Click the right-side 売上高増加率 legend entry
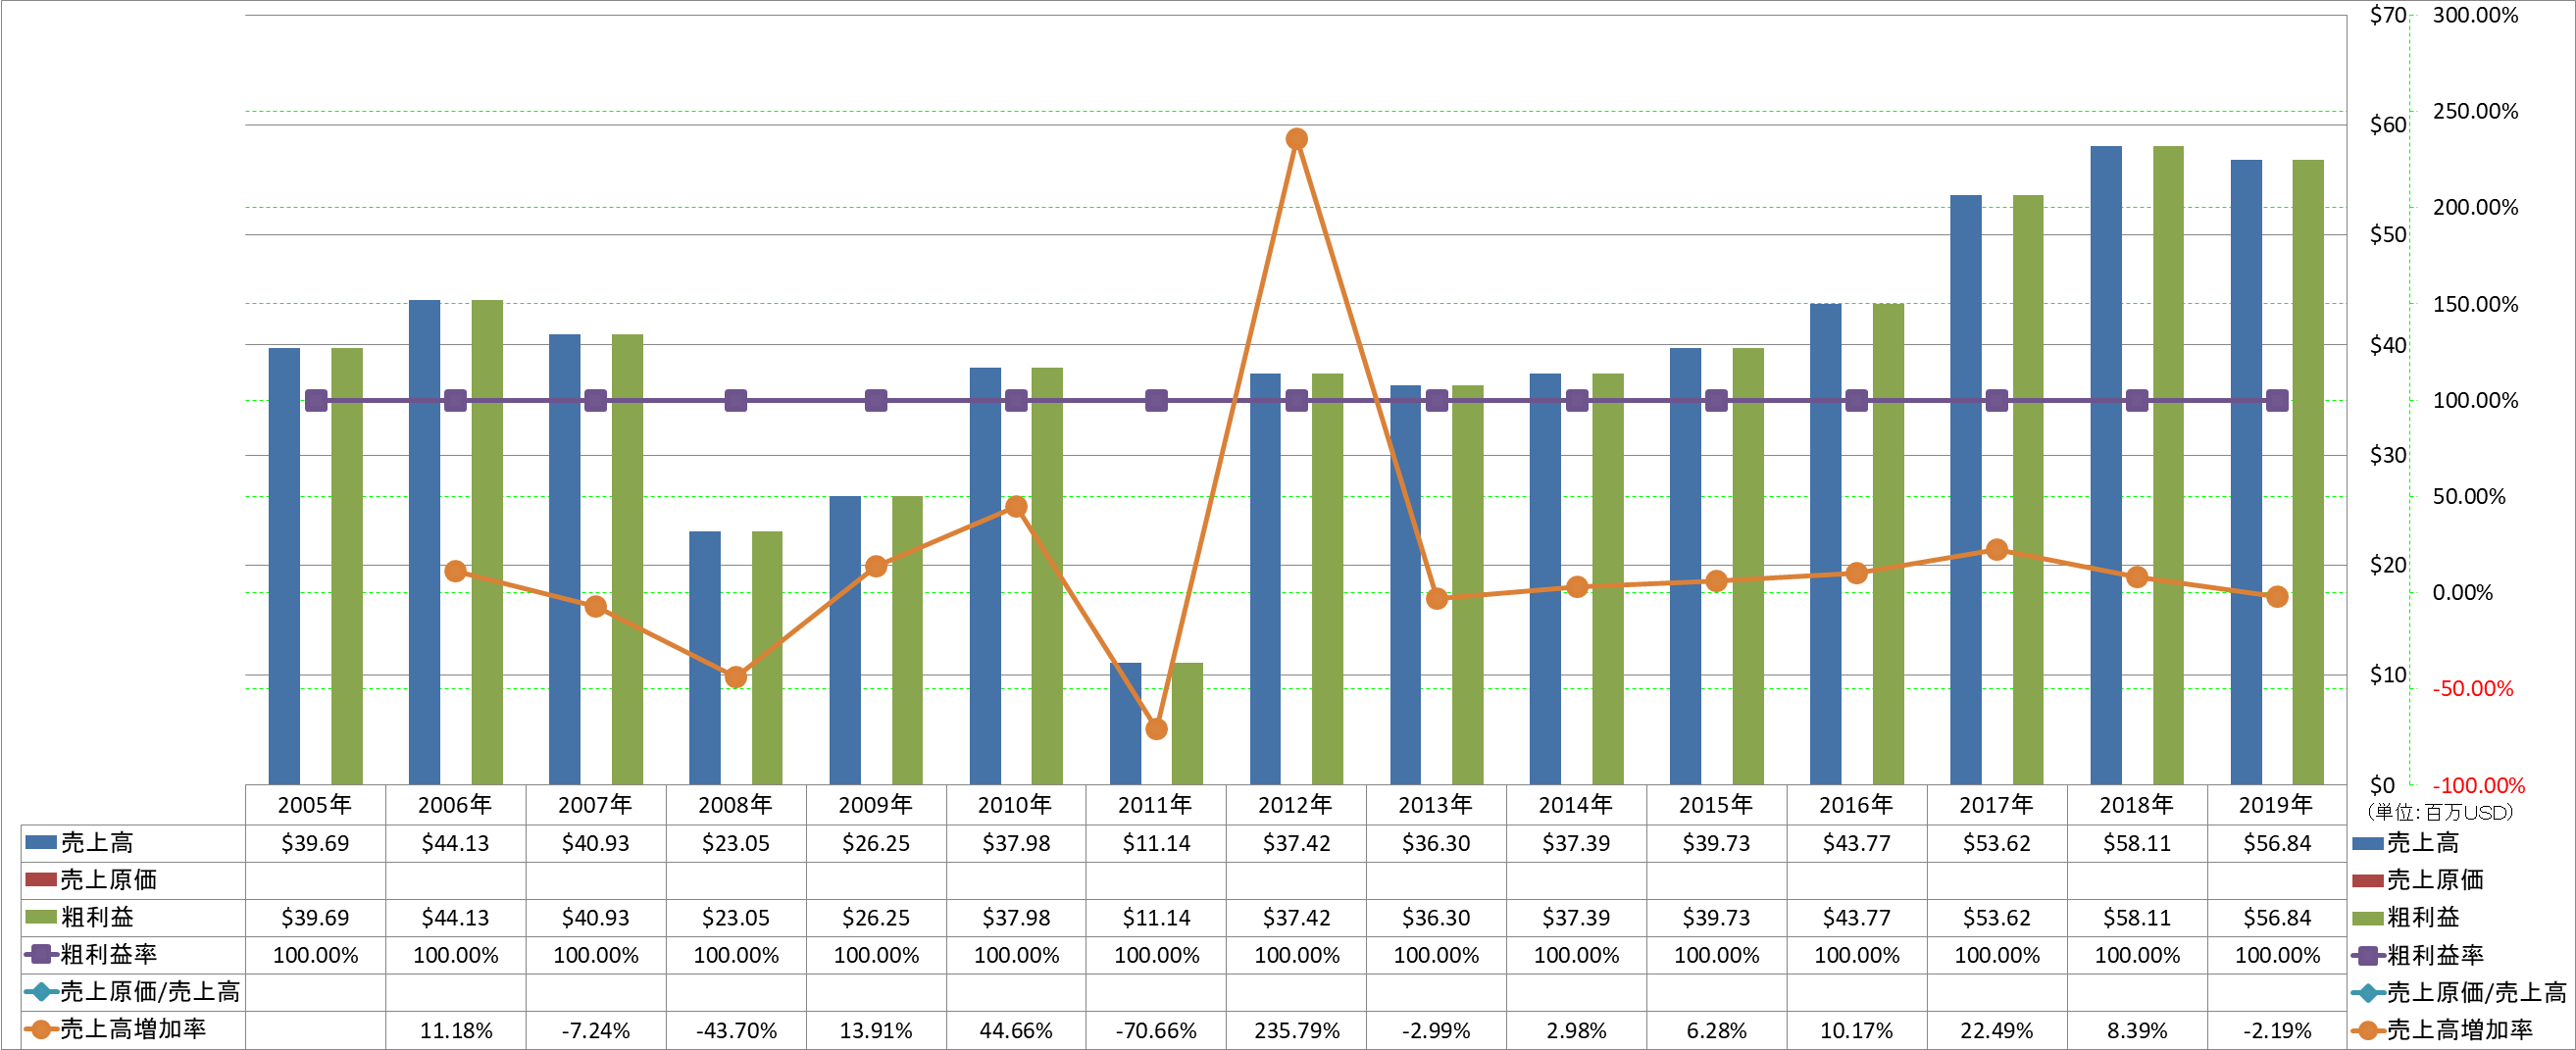2576x1050 pixels. (2442, 1030)
